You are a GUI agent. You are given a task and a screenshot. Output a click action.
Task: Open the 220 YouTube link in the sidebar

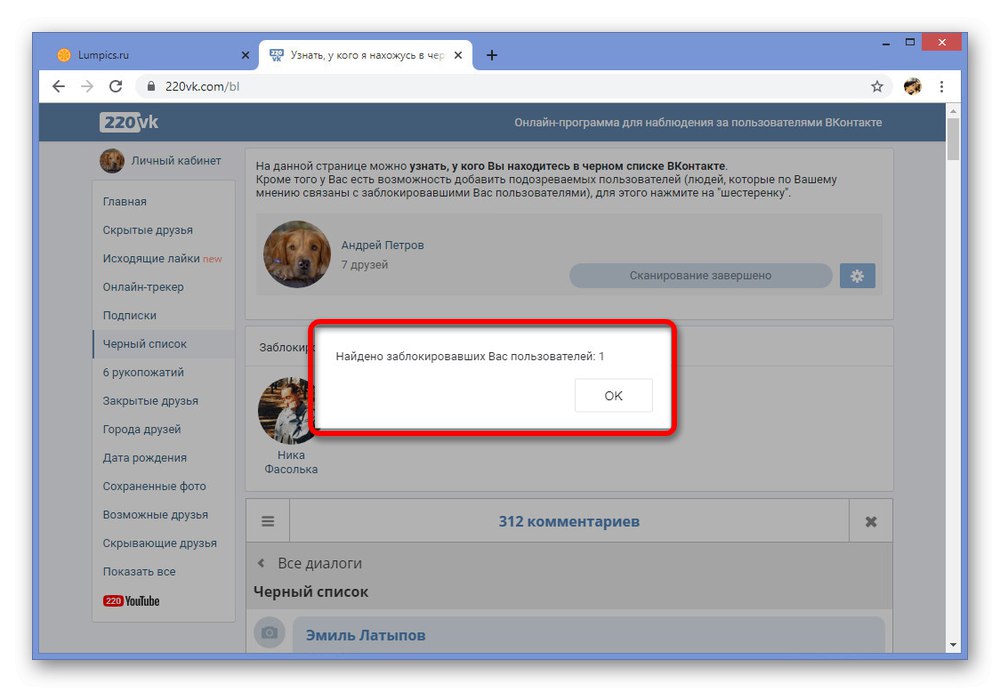pos(131,601)
